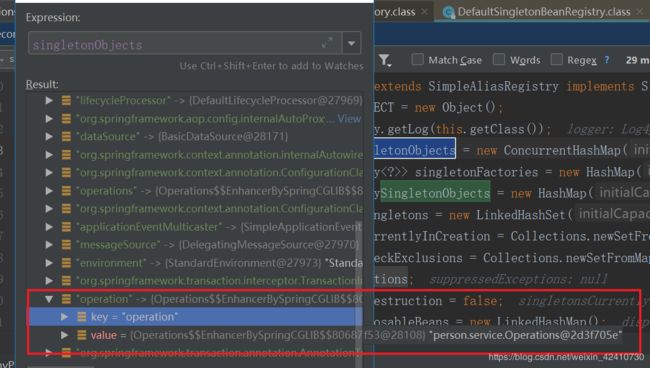Click the operations map entry icon

pyautogui.click(x=66, y=191)
